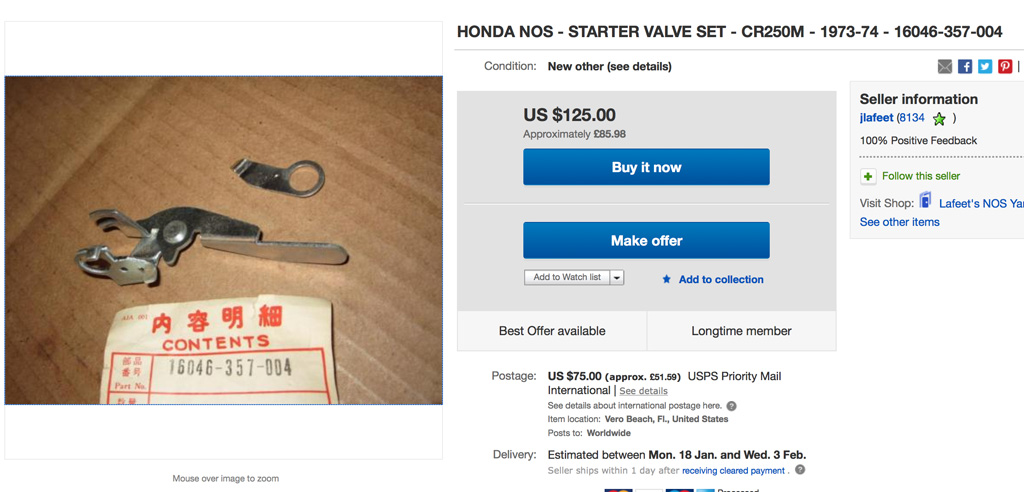Click the shop door icon

pyautogui.click(x=925, y=201)
